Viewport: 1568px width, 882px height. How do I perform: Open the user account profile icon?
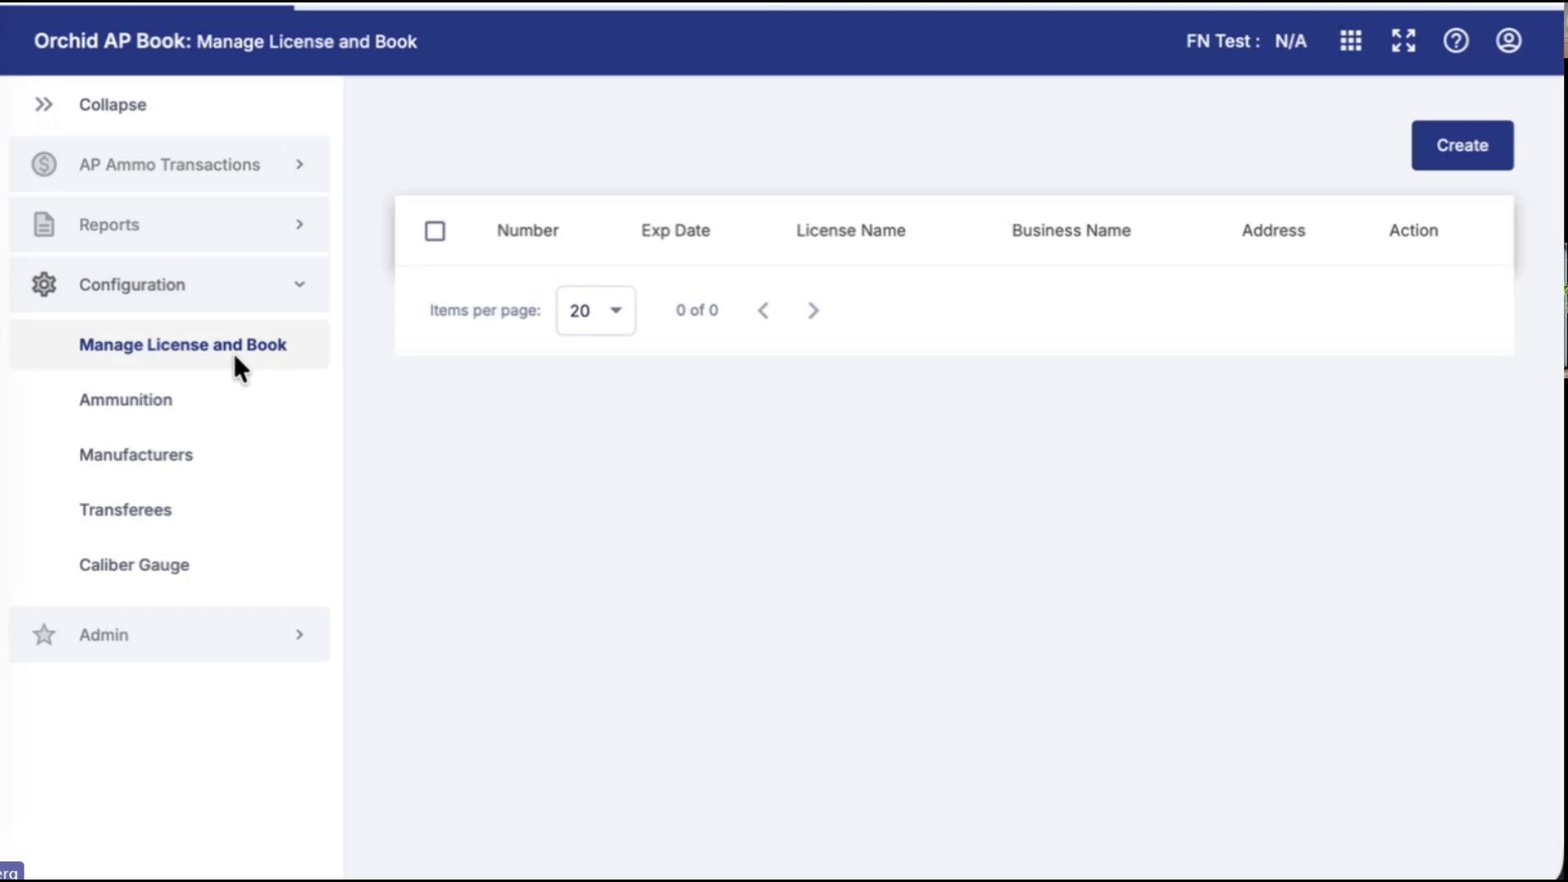pyautogui.click(x=1508, y=41)
